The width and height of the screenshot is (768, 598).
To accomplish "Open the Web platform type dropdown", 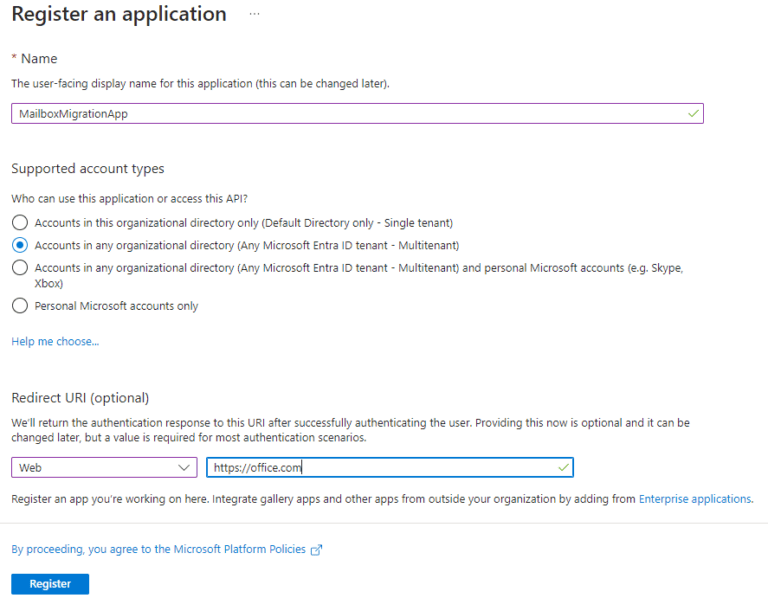I will coord(104,468).
